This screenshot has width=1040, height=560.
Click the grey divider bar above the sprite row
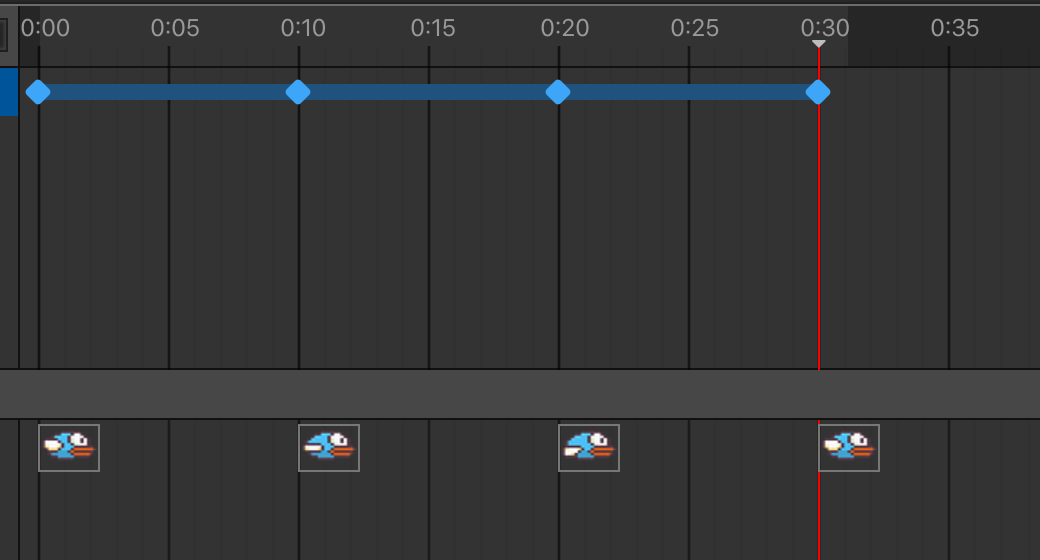pyautogui.click(x=520, y=394)
